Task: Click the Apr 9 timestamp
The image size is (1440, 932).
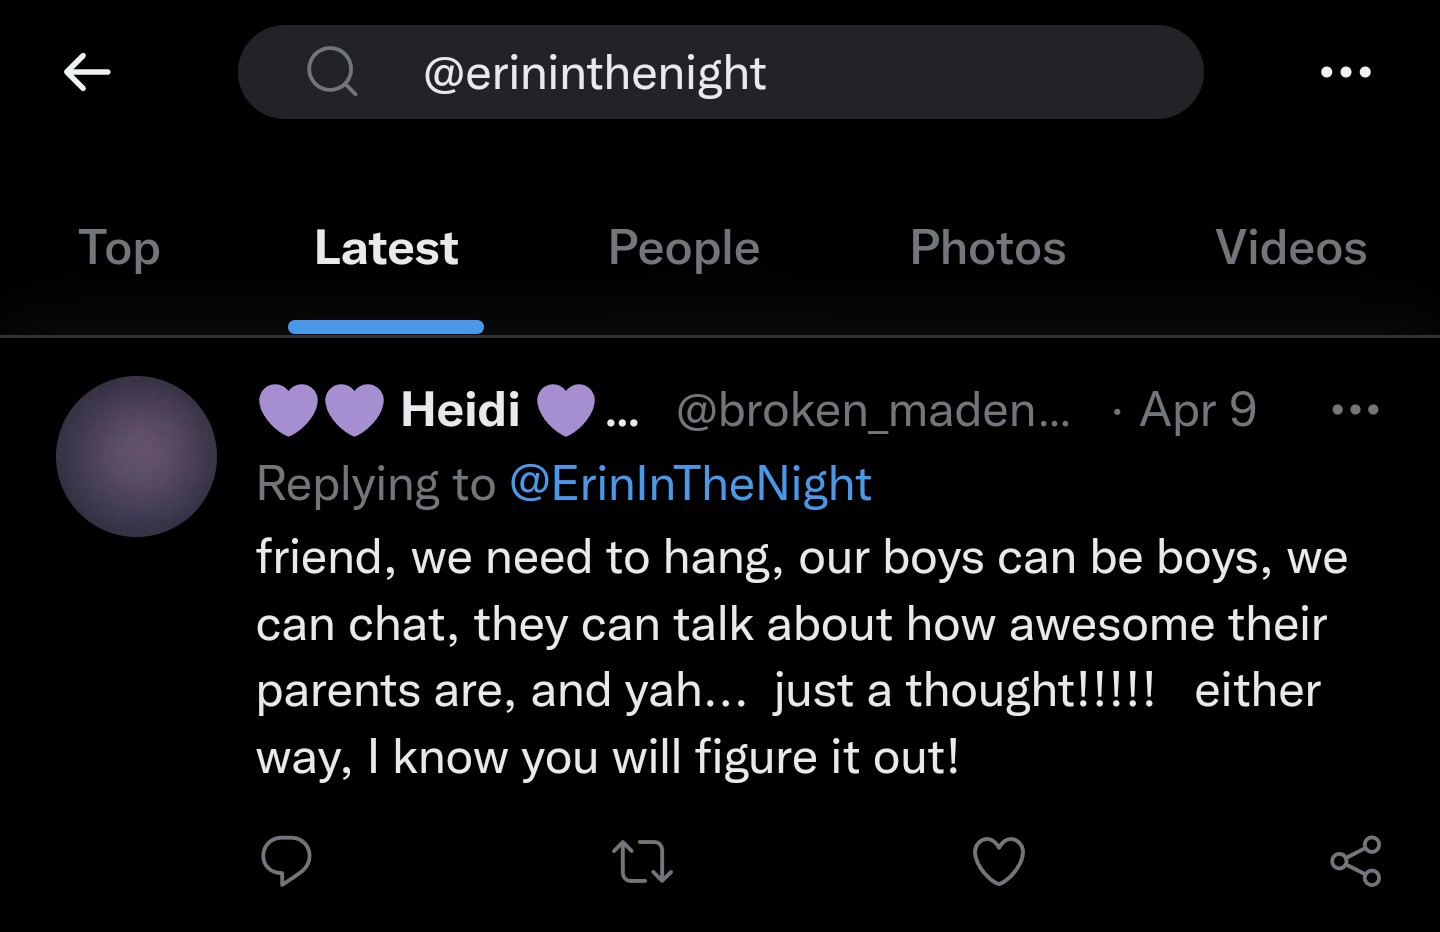Action: coord(1198,410)
